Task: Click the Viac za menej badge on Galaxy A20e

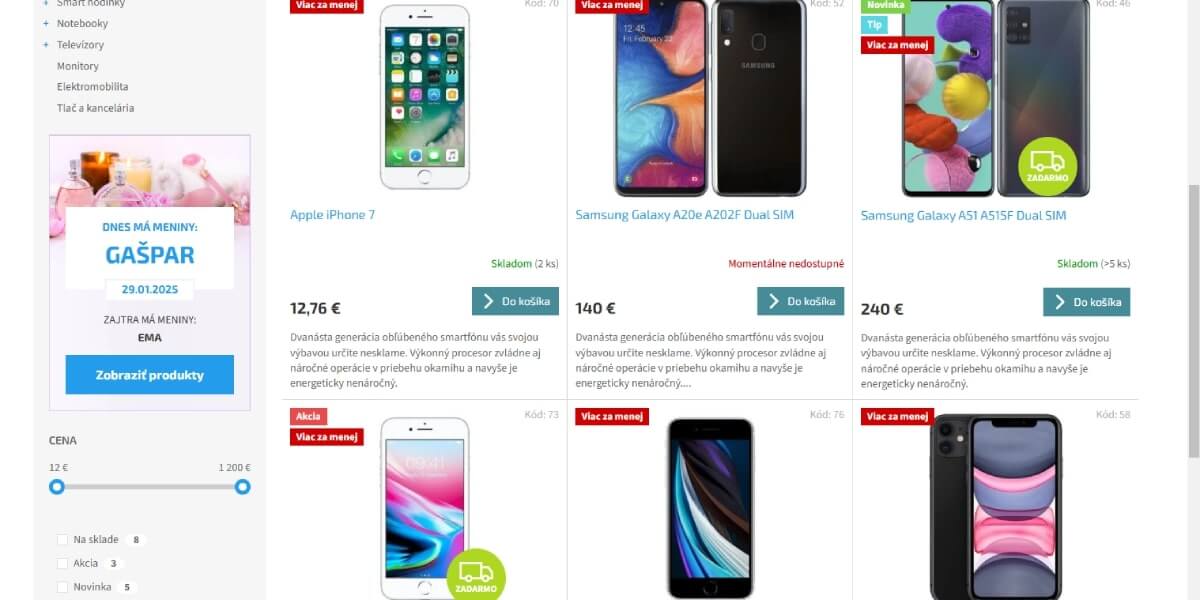Action: pyautogui.click(x=612, y=5)
